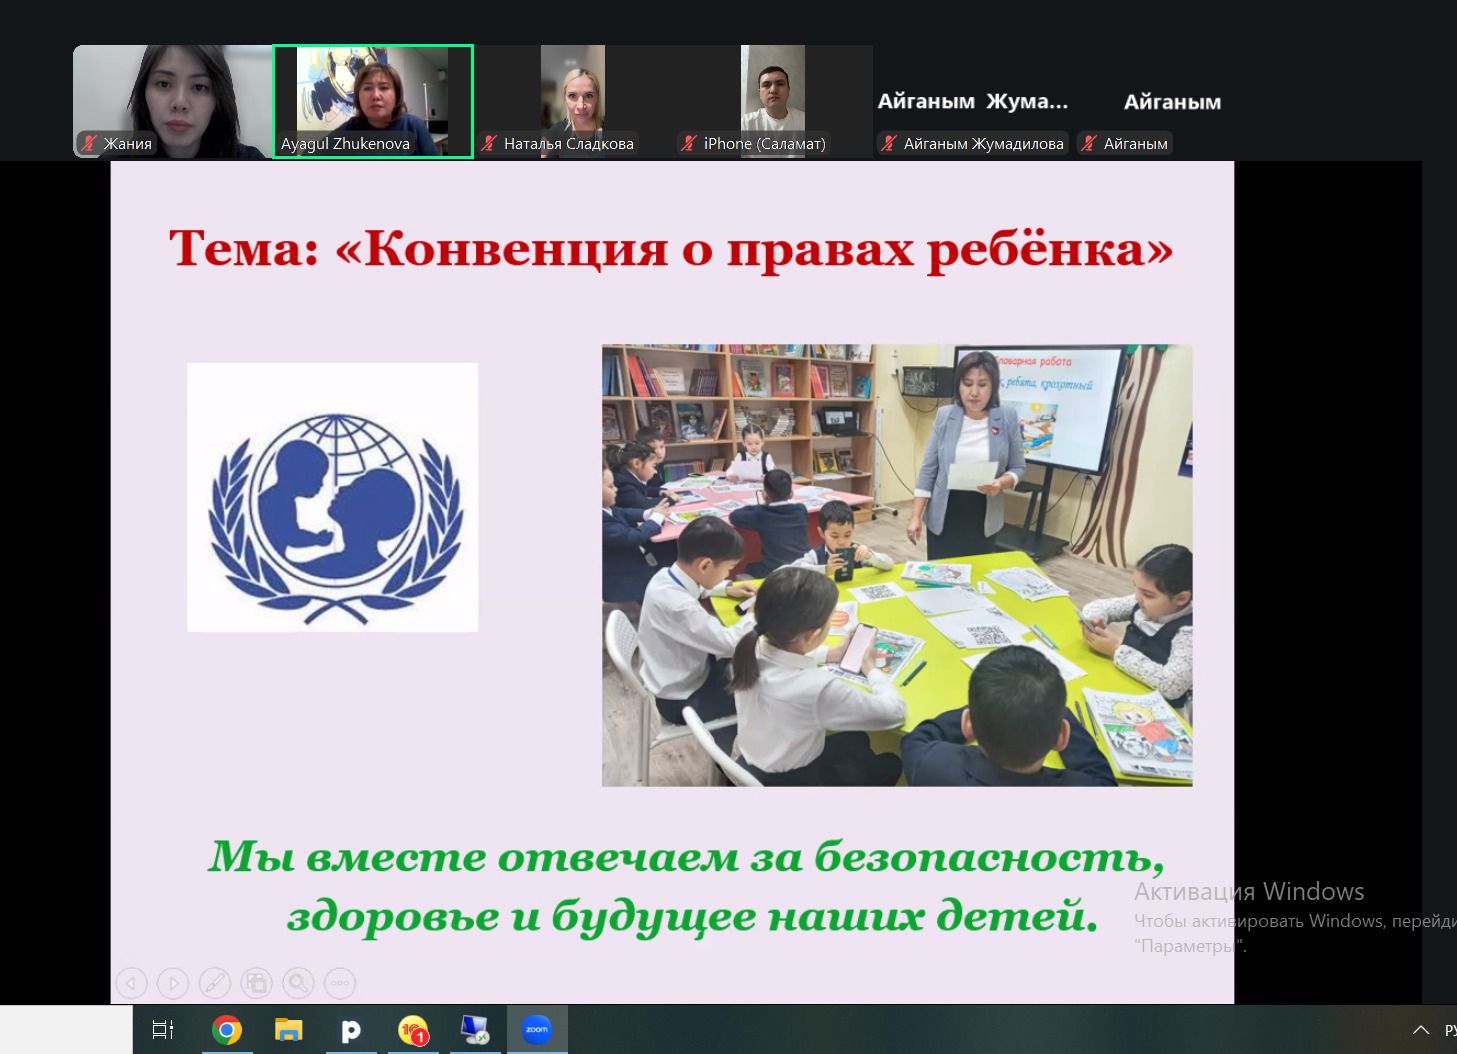Advance to next slide with right arrow
The image size is (1457, 1054).
173,983
